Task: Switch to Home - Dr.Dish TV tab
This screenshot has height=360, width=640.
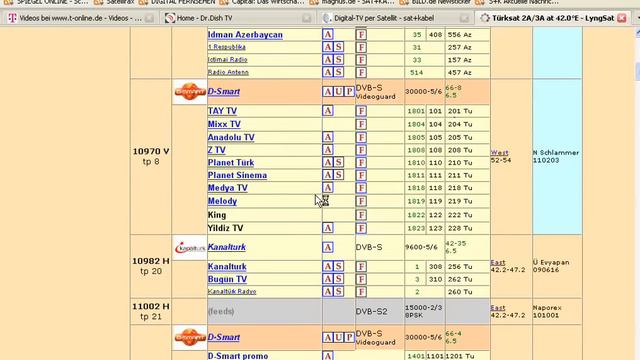Action: coord(237,18)
